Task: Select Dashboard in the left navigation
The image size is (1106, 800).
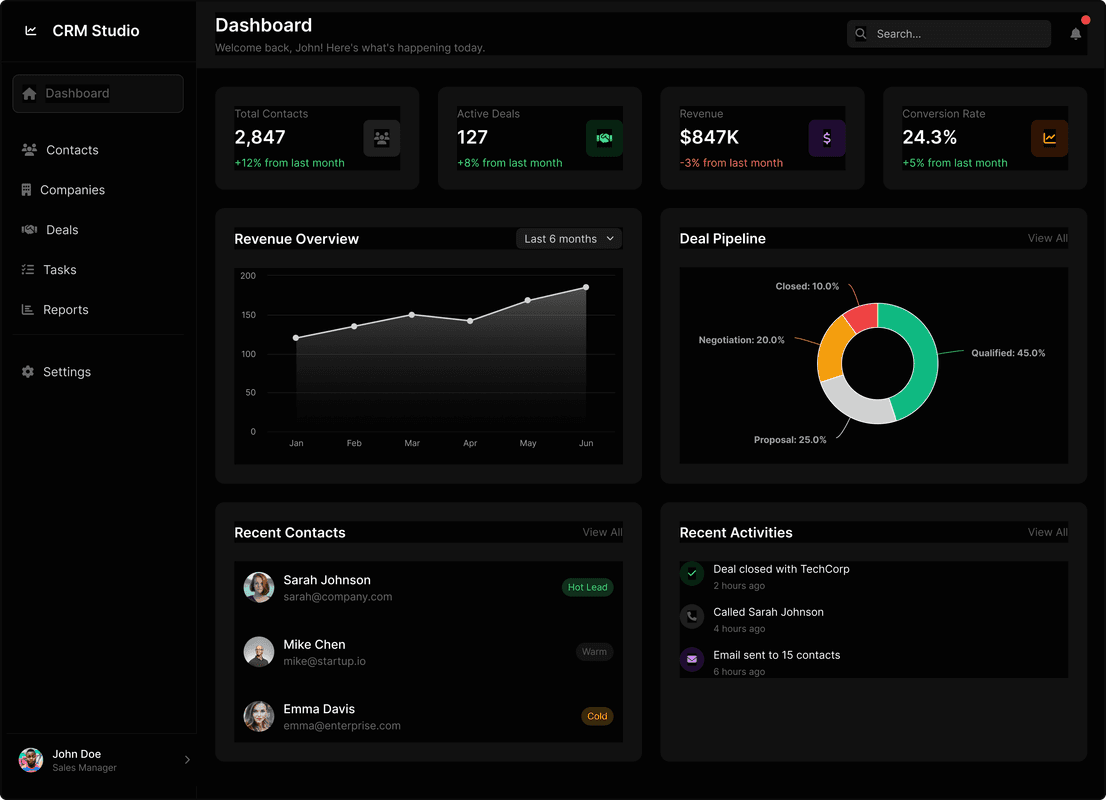Action: 75,93
